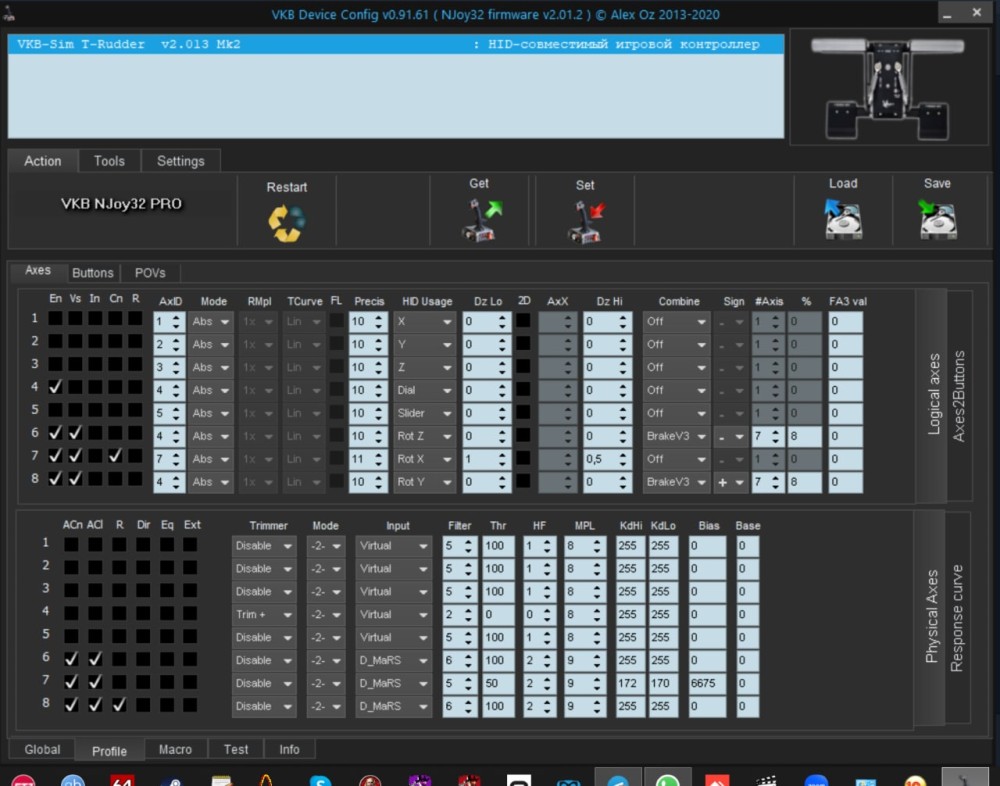This screenshot has width=1000, height=786.
Task: Open Telegram from the taskbar
Action: pyautogui.click(x=618, y=781)
